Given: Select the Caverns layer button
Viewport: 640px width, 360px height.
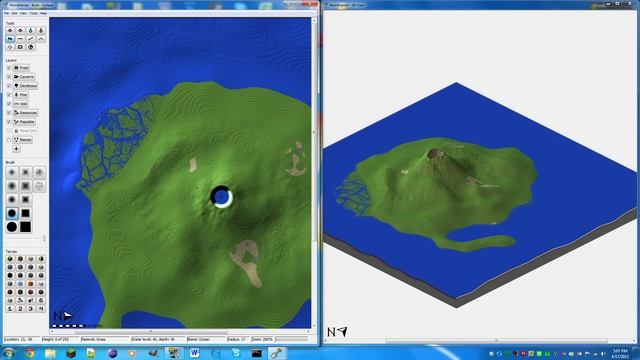Looking at the screenshot, I should 24,77.
